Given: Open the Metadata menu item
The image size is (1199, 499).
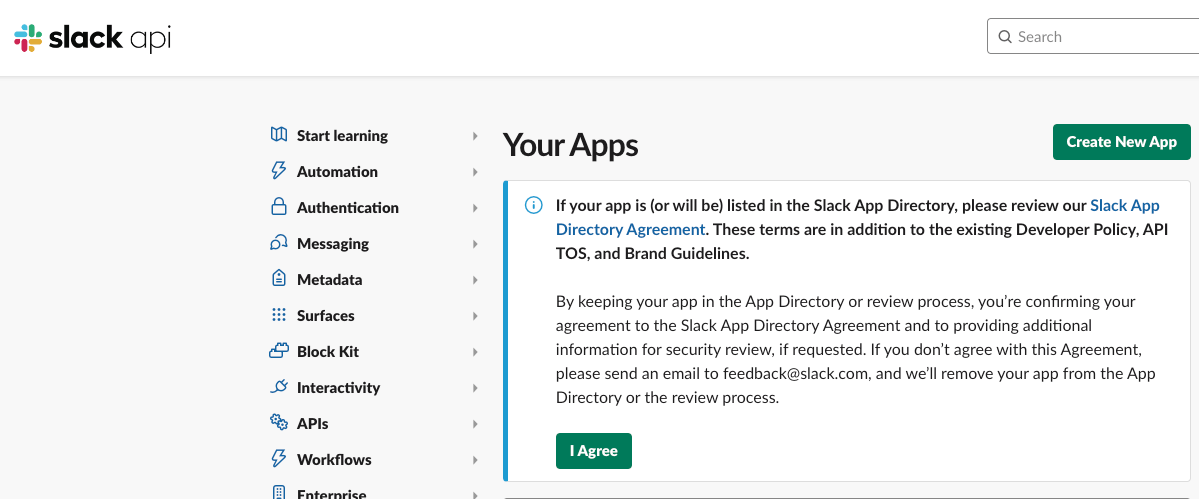Looking at the screenshot, I should 330,280.
